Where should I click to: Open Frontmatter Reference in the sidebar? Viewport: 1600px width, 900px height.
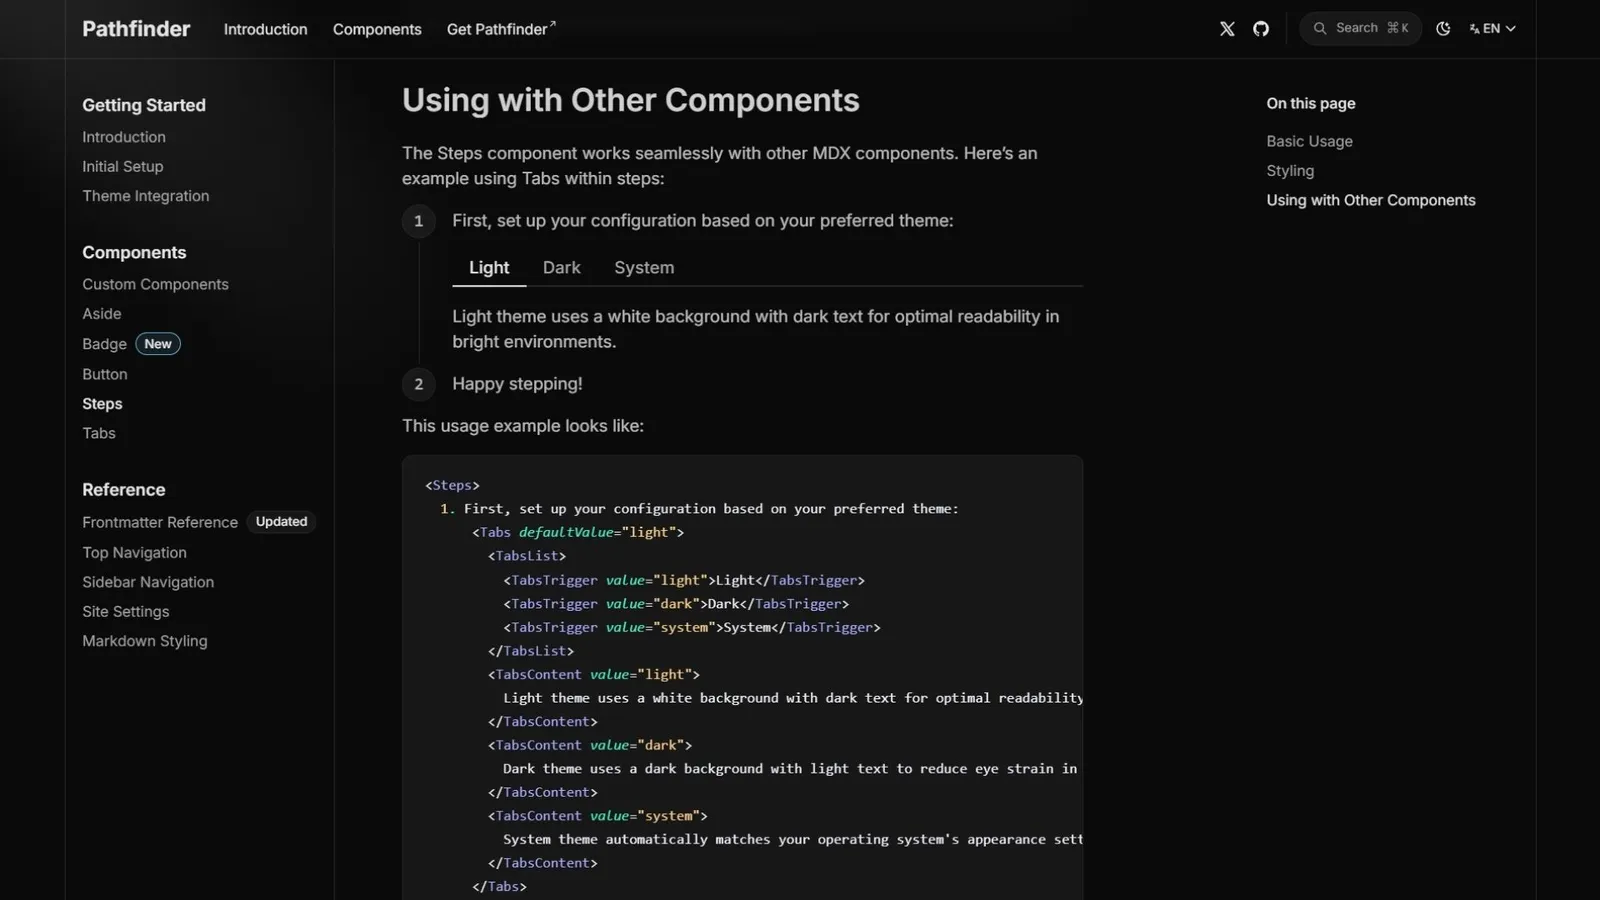(x=160, y=522)
